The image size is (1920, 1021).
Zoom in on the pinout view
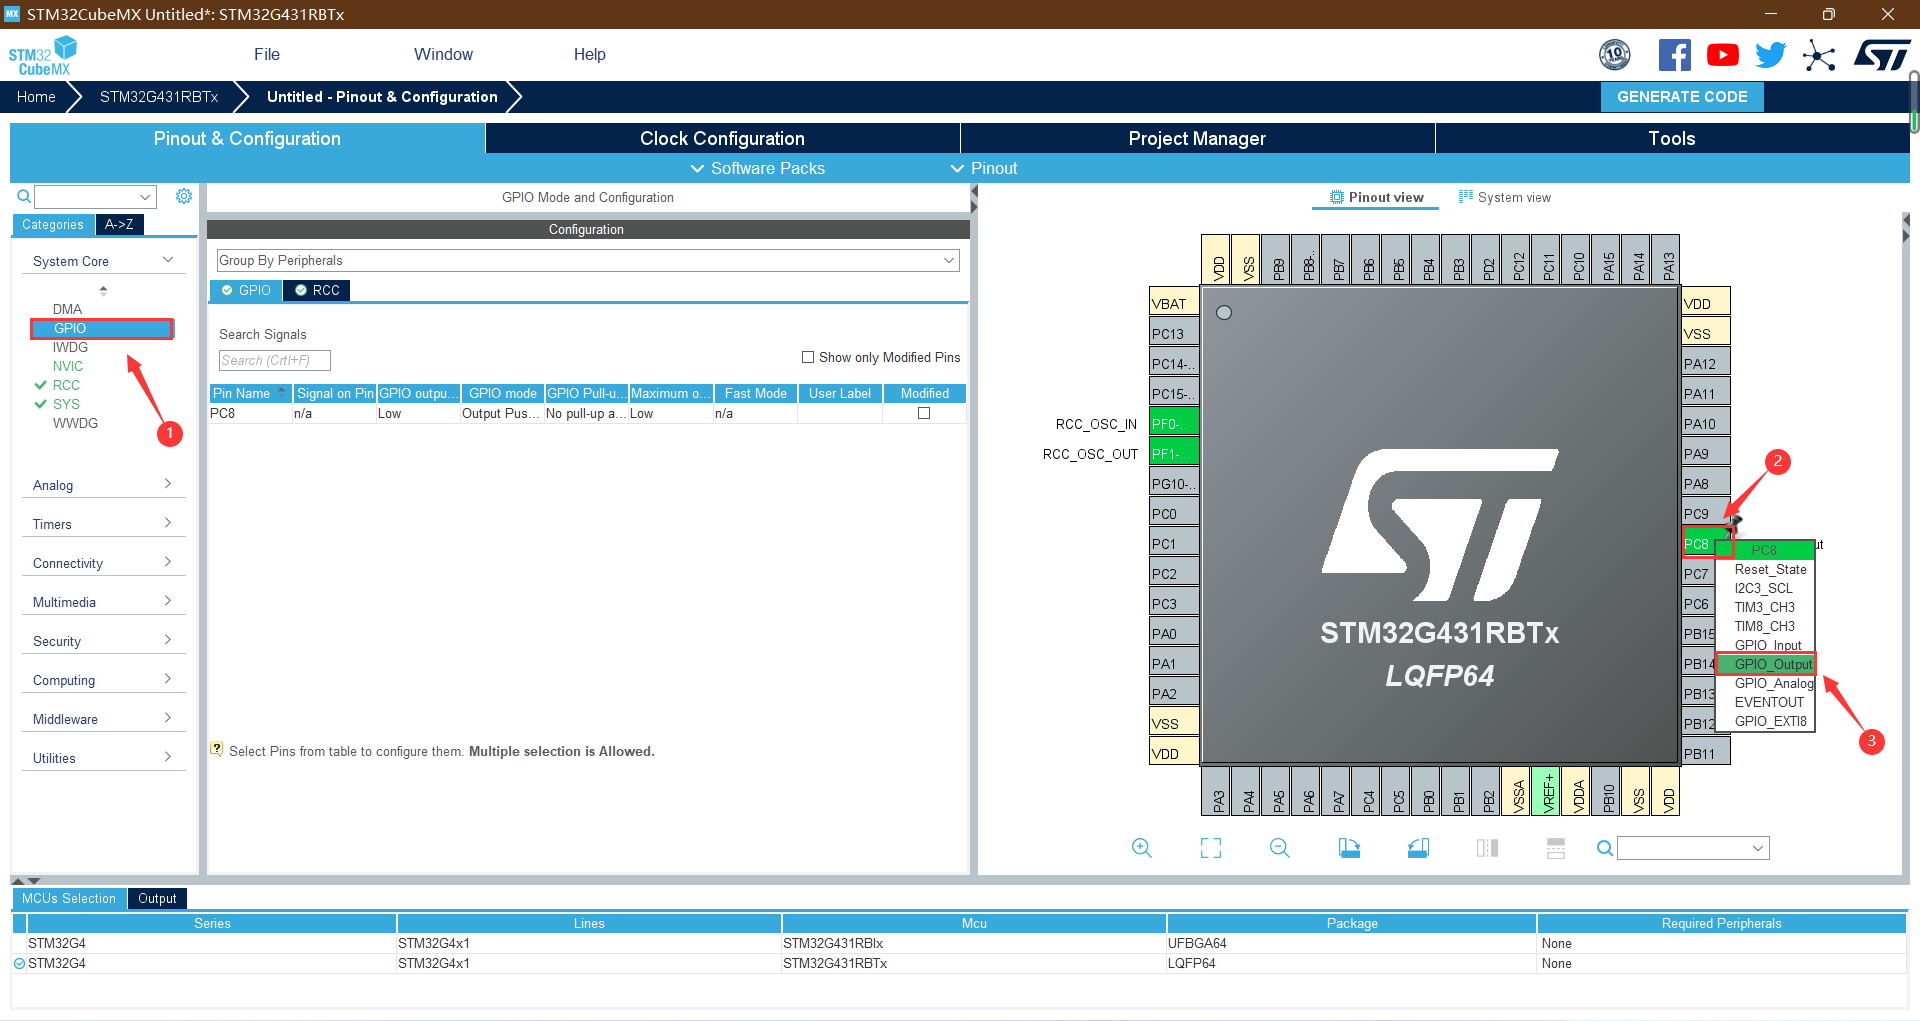1142,847
